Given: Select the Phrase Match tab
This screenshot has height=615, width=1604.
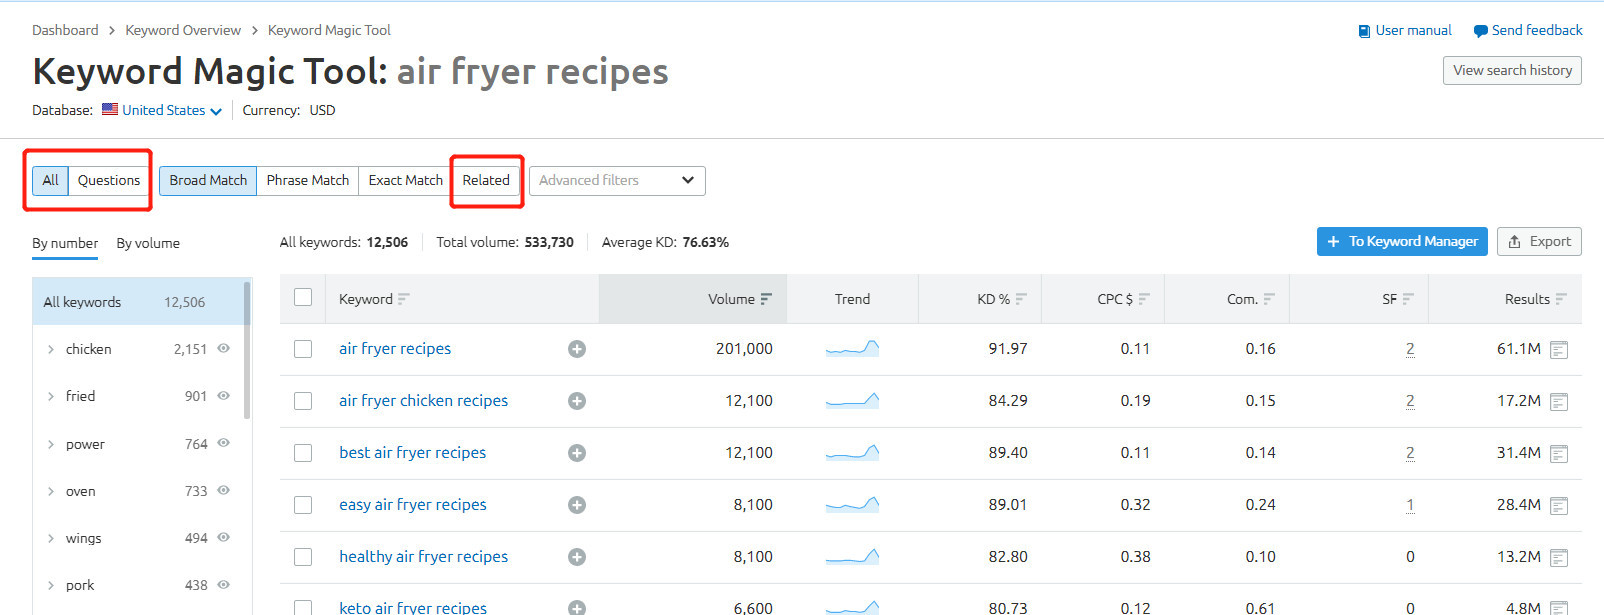Looking at the screenshot, I should pos(307,181).
